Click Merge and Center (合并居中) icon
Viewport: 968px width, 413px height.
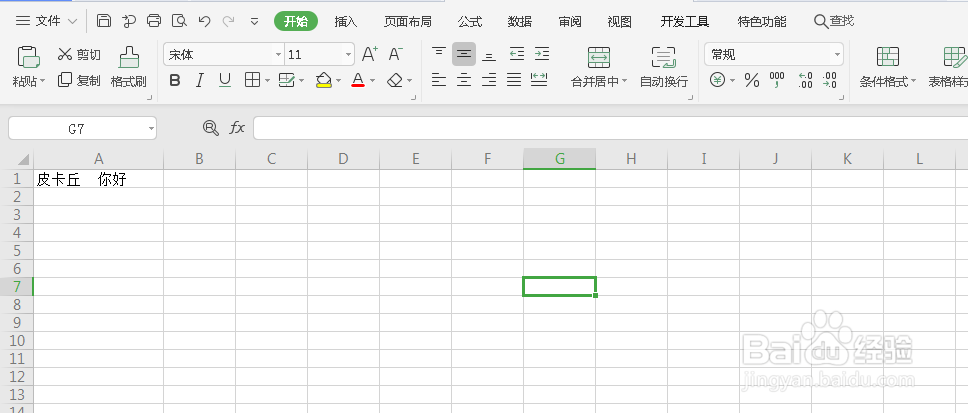pyautogui.click(x=599, y=57)
